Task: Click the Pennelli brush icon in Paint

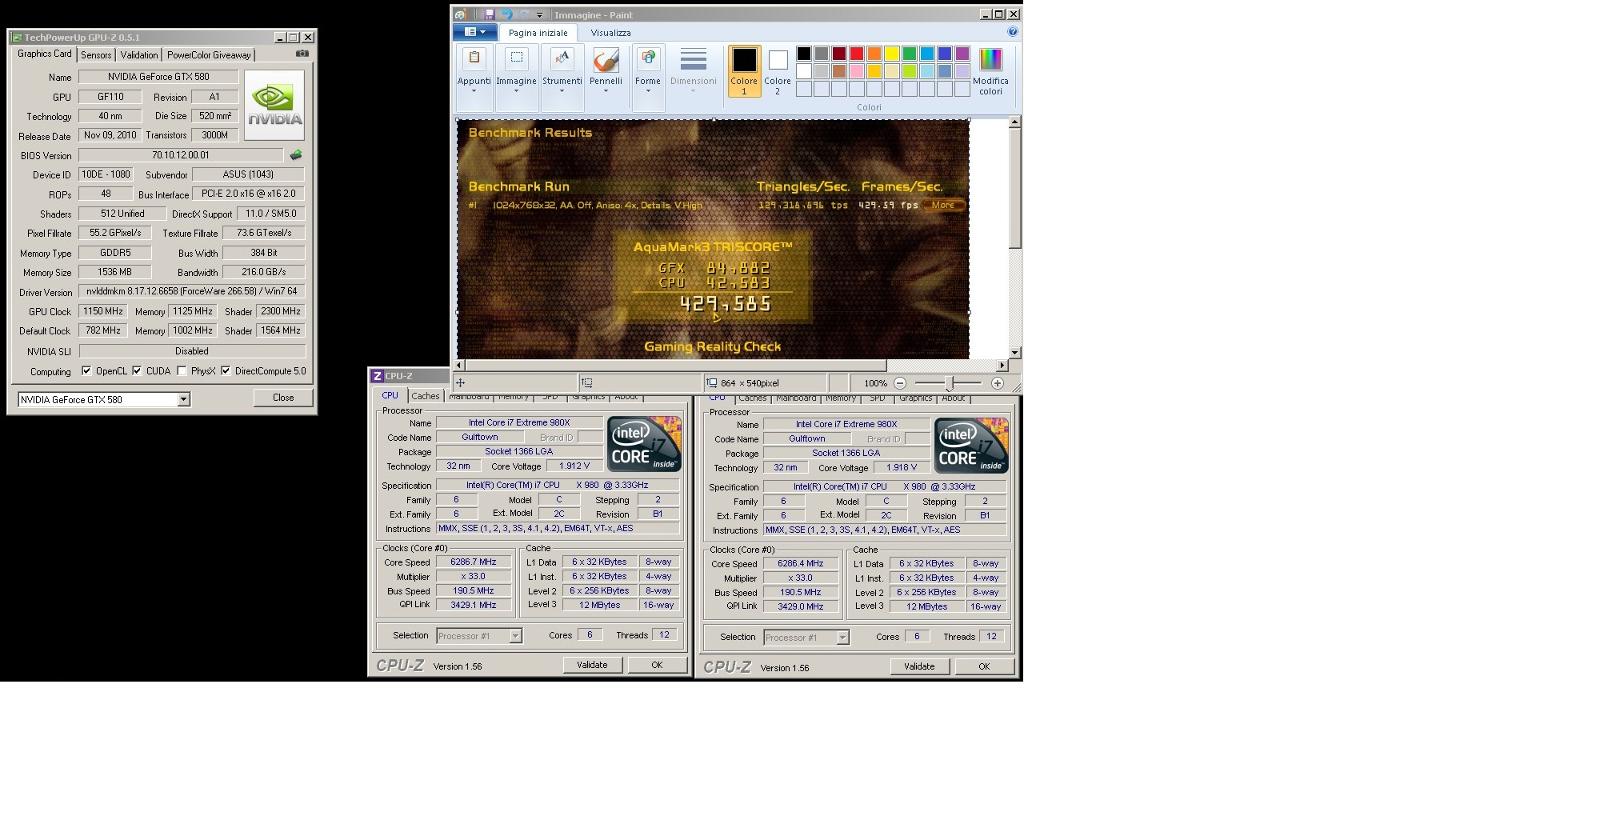Action: point(605,59)
